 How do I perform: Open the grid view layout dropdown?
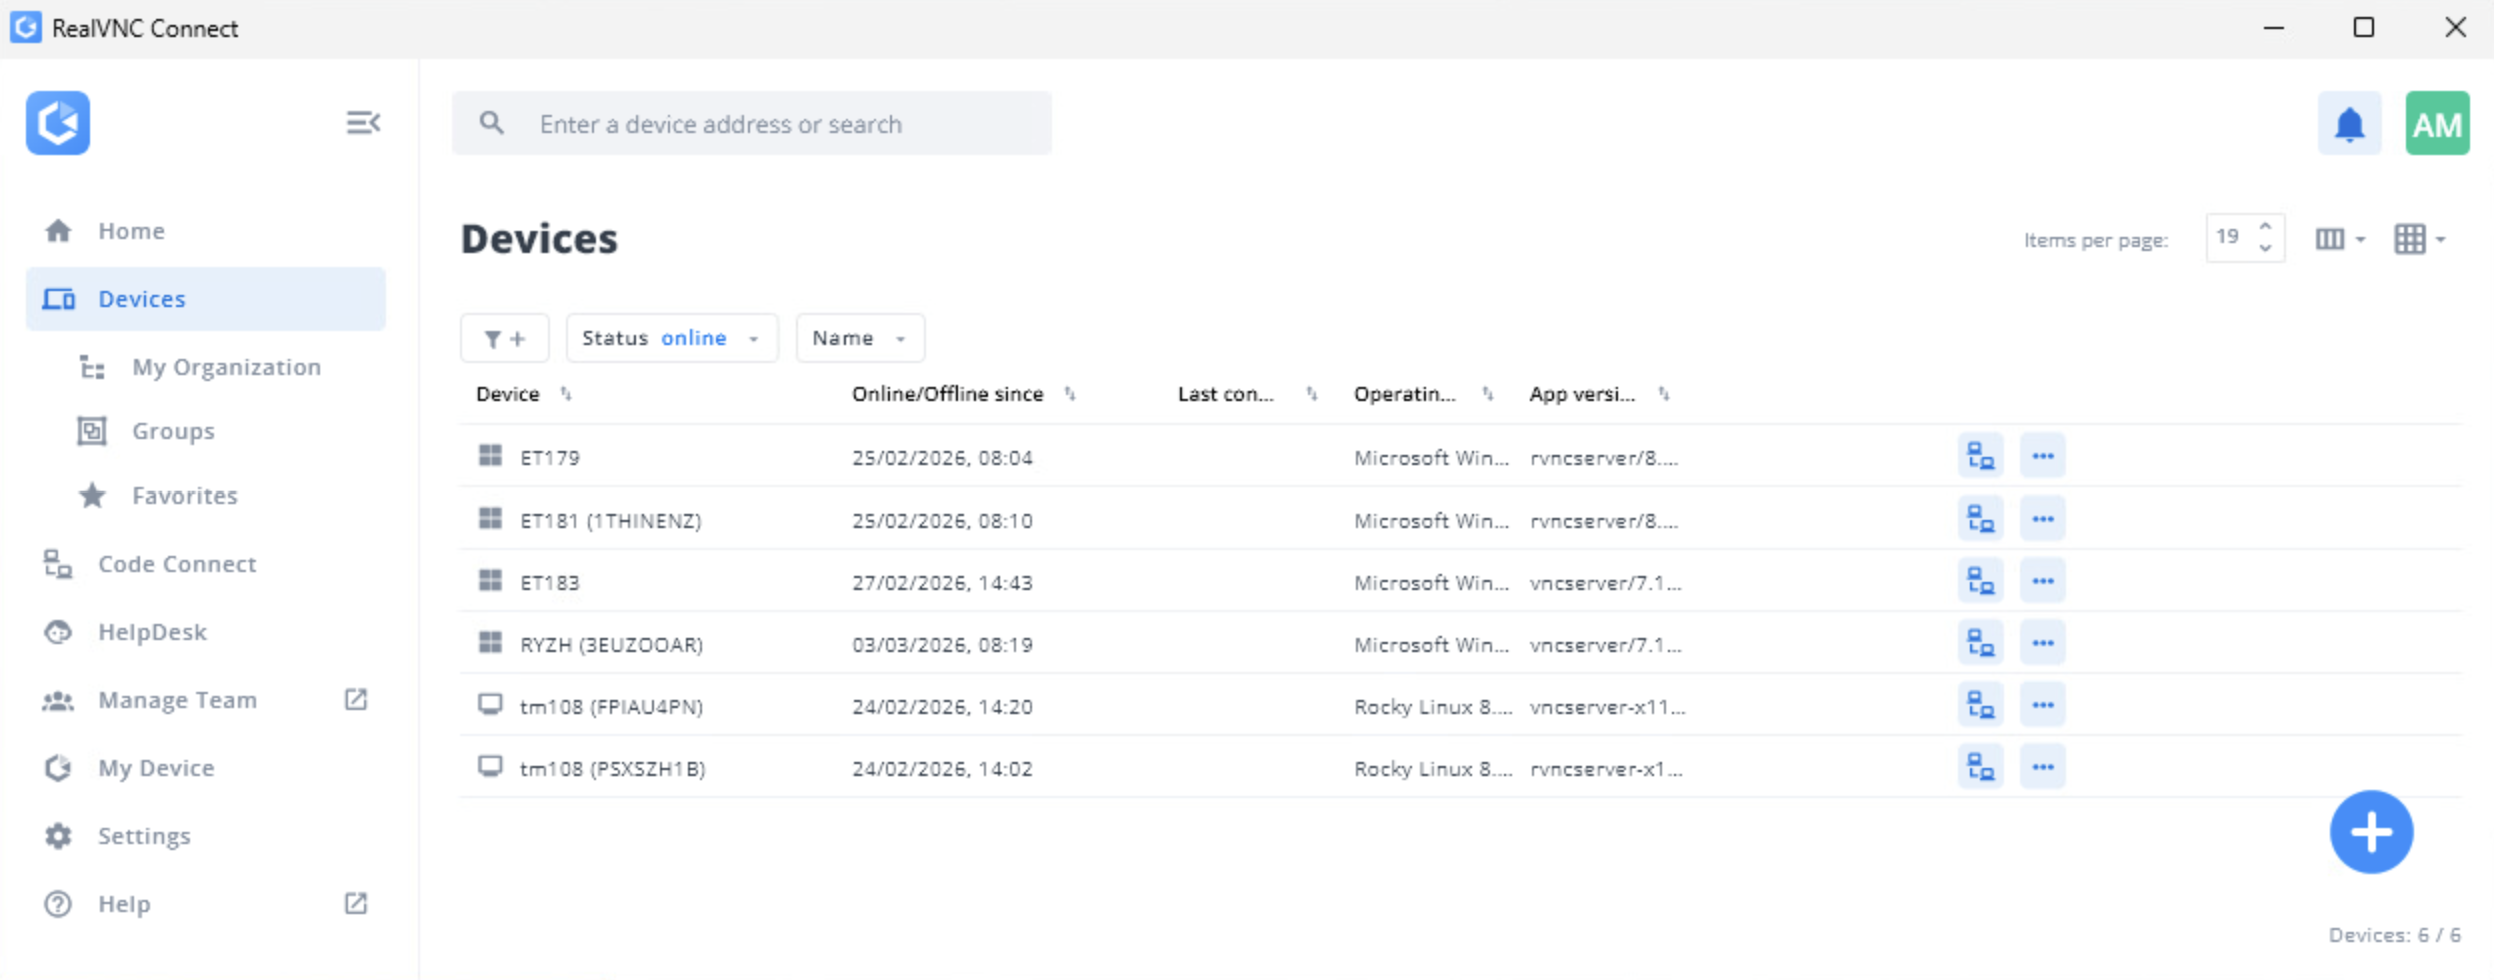point(2419,239)
